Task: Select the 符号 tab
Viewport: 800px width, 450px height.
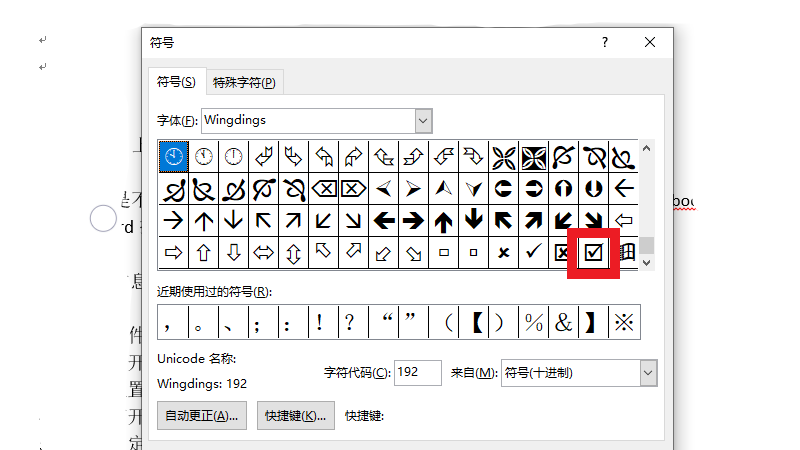Action: [176, 82]
